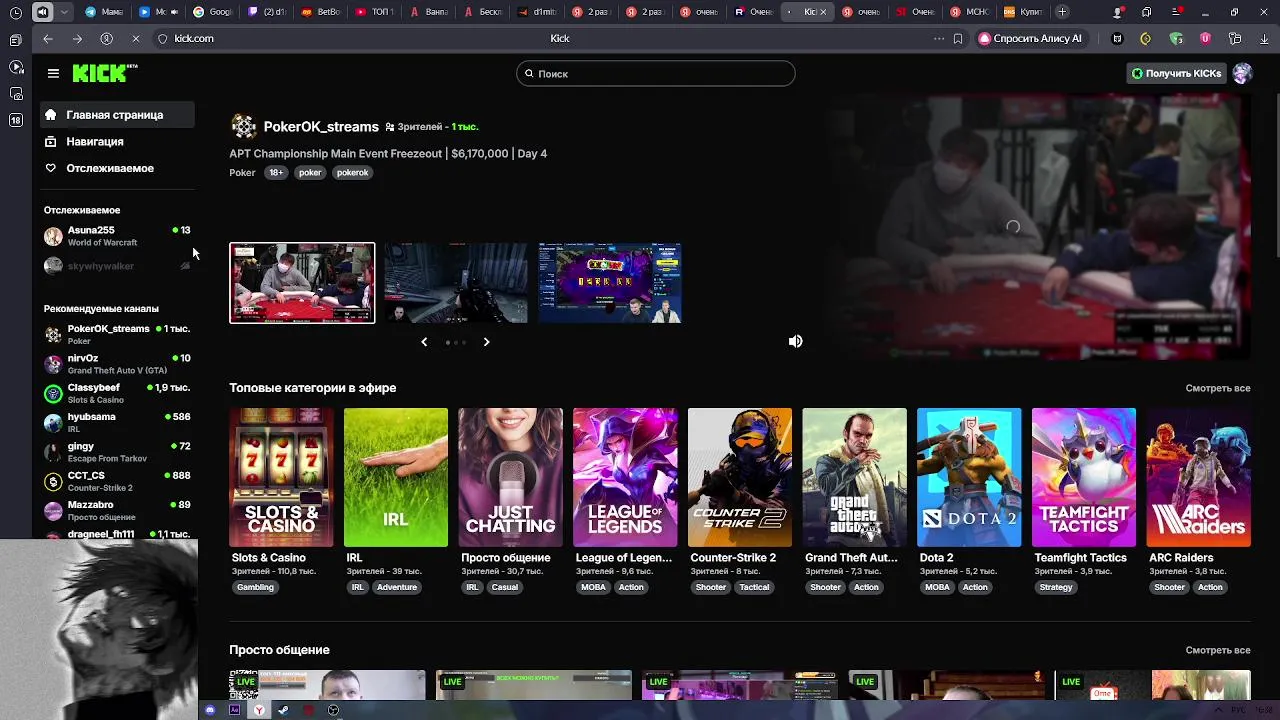
Task: Open the hamburger sidebar menu
Action: (x=53, y=73)
